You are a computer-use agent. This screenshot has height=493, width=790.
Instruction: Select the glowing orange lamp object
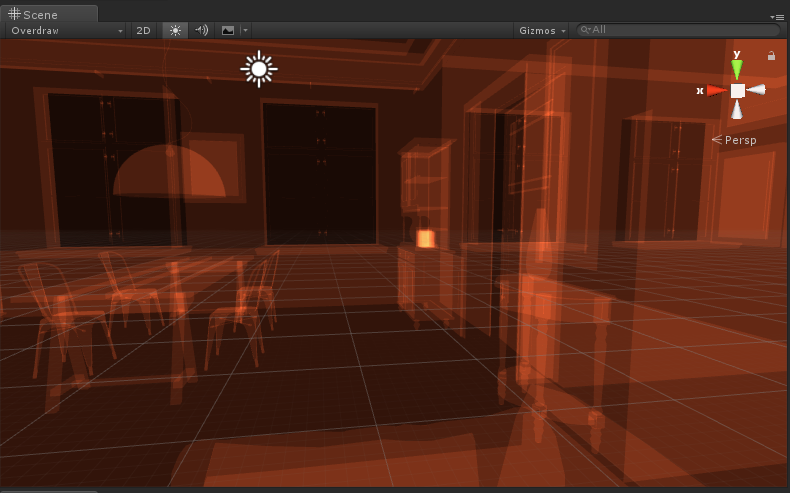tap(425, 239)
